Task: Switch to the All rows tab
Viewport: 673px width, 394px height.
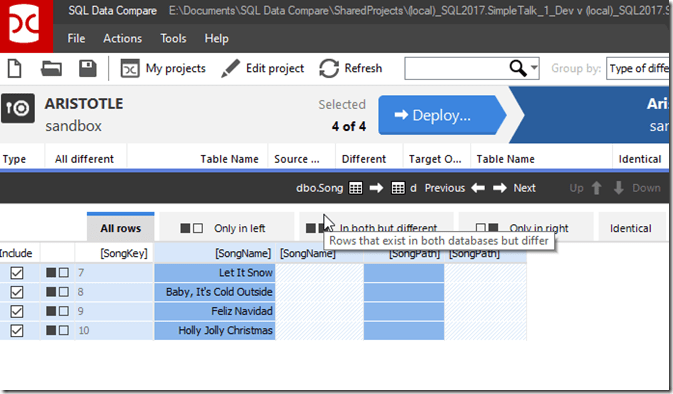Action: pyautogui.click(x=121, y=227)
